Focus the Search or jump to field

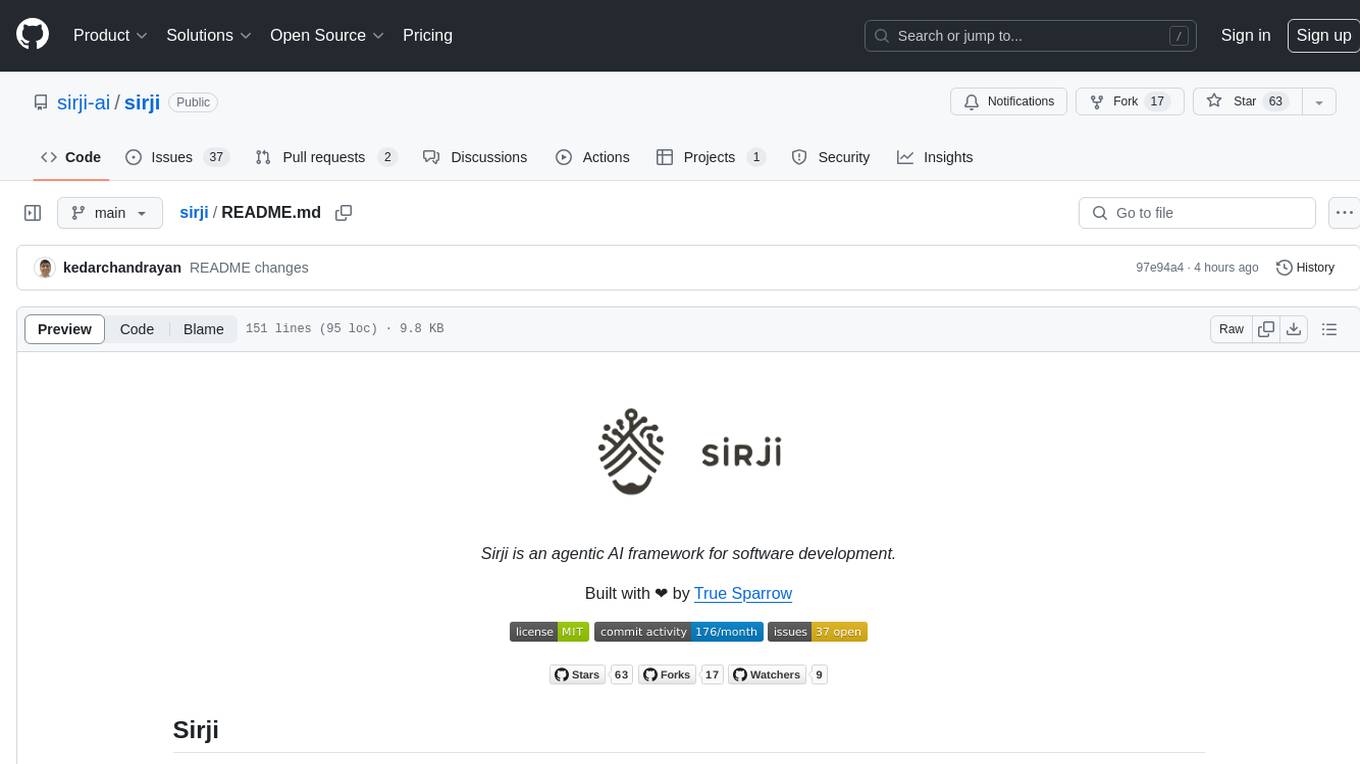[1031, 36]
